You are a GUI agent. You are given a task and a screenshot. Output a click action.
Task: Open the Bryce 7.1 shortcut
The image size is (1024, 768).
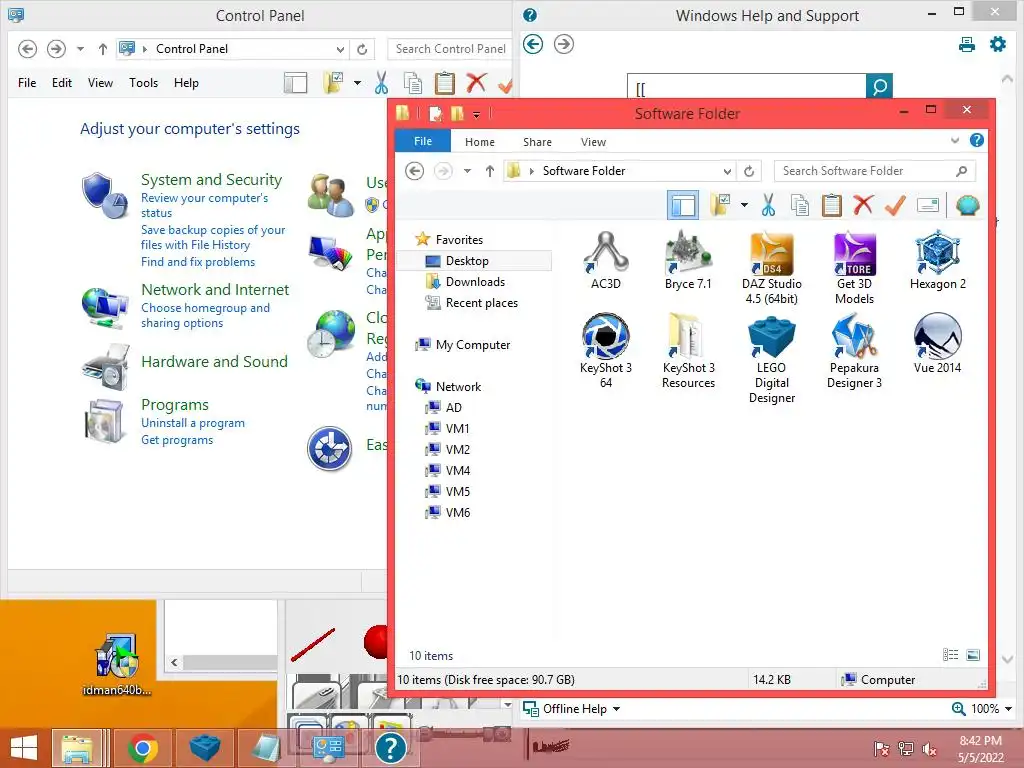click(x=688, y=261)
